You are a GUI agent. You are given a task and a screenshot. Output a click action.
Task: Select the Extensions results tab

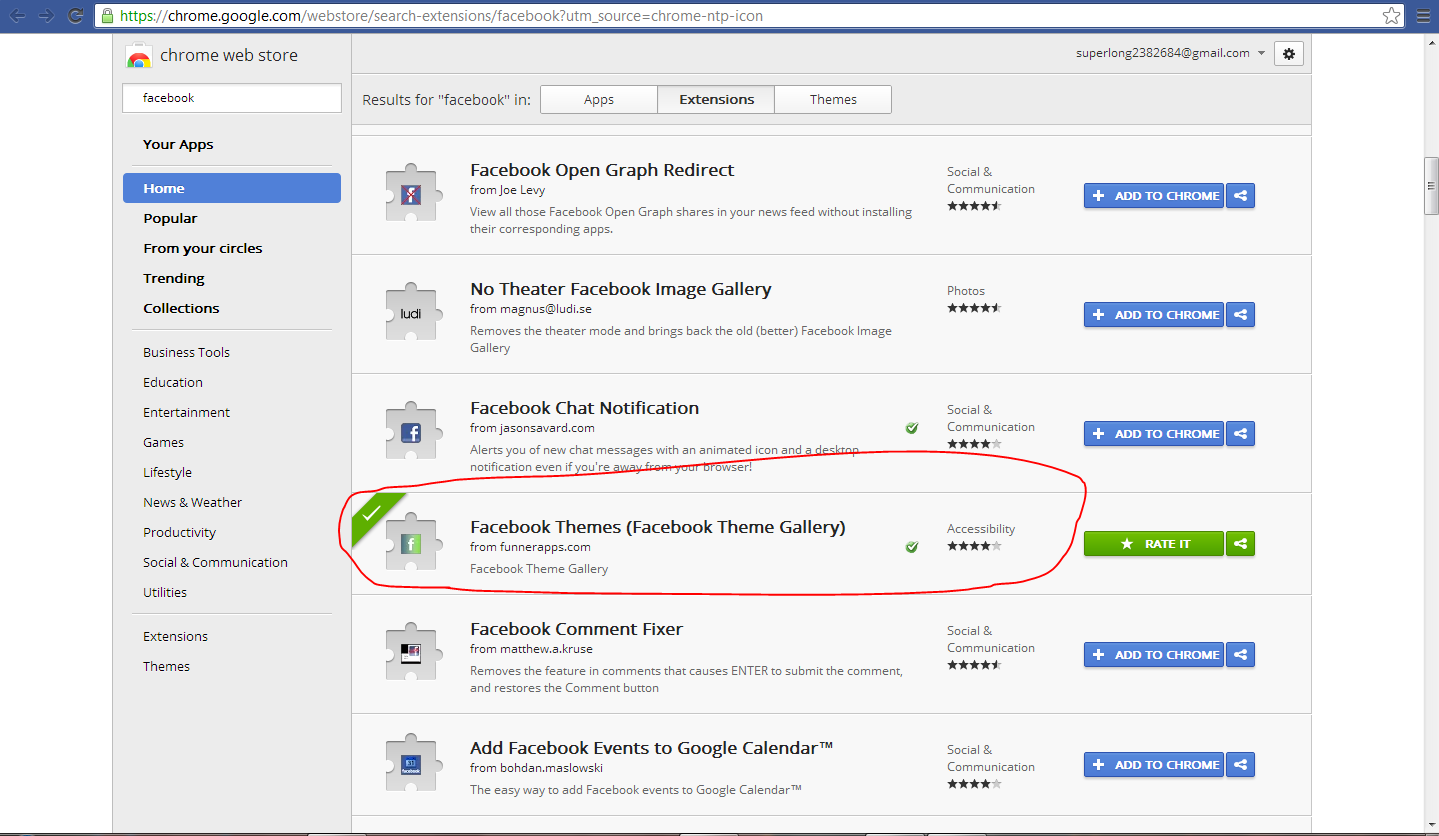tap(716, 100)
